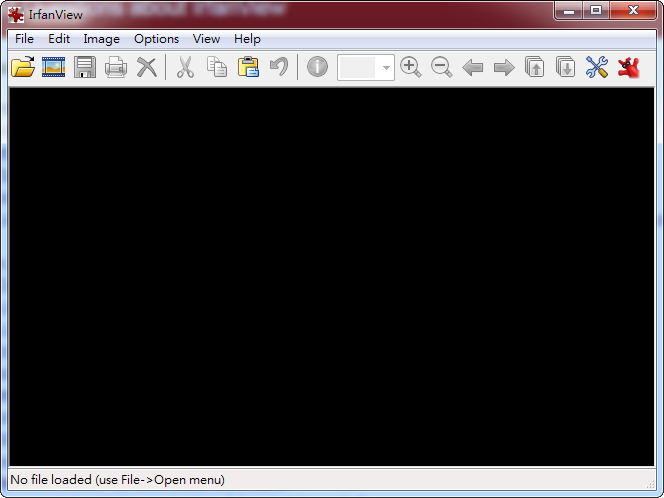Click the Paste clipboard icon

pos(248,67)
